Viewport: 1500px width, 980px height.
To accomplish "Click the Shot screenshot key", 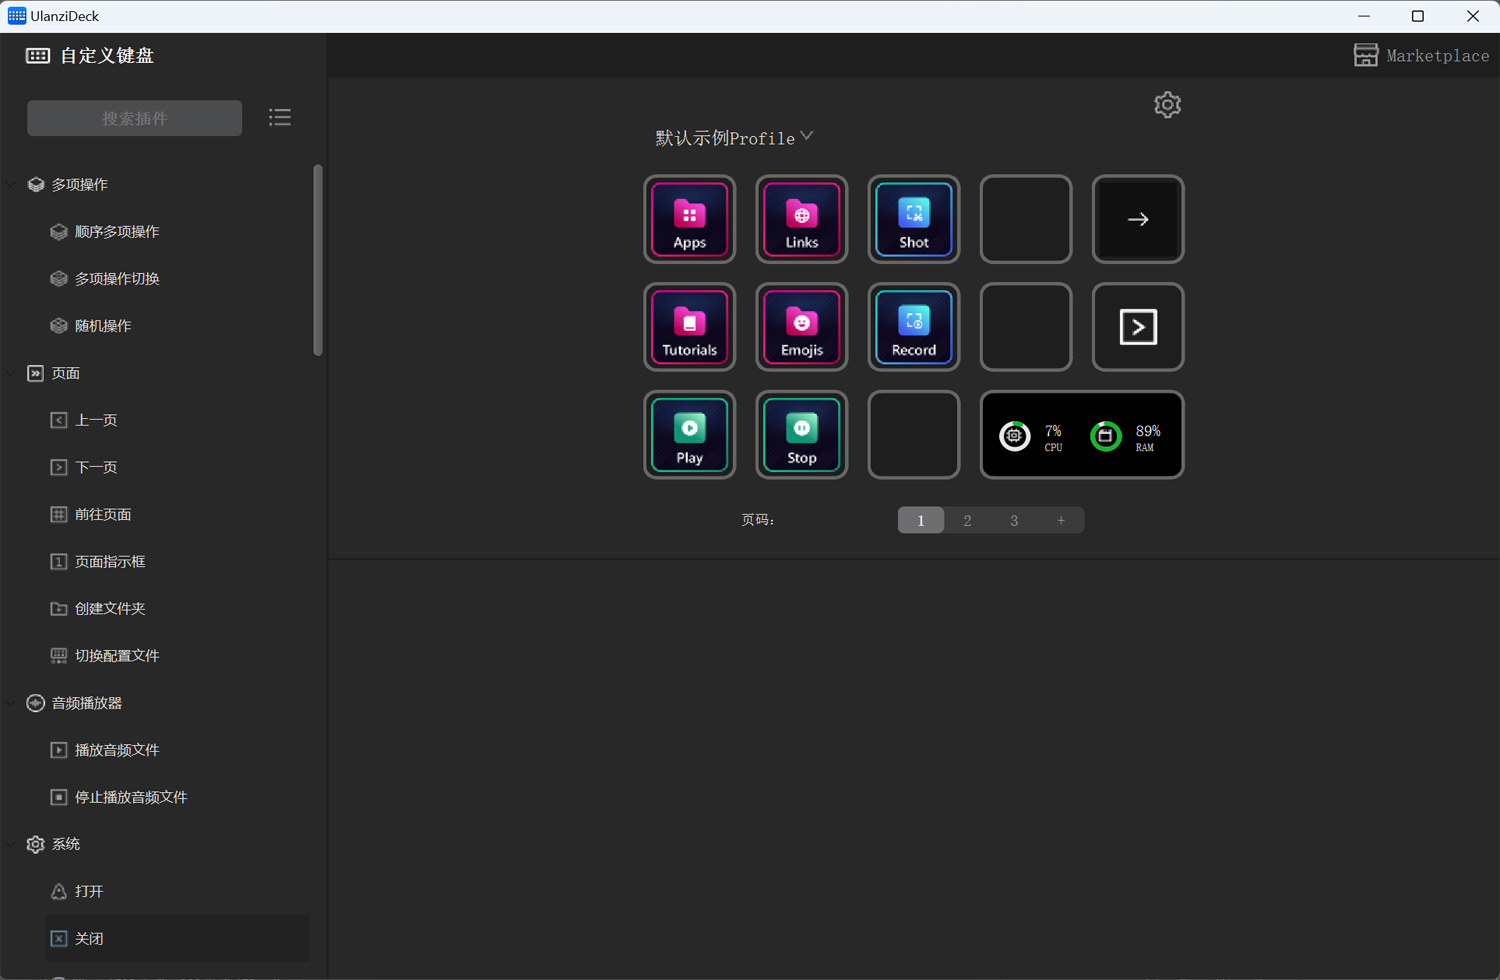I will coord(913,220).
